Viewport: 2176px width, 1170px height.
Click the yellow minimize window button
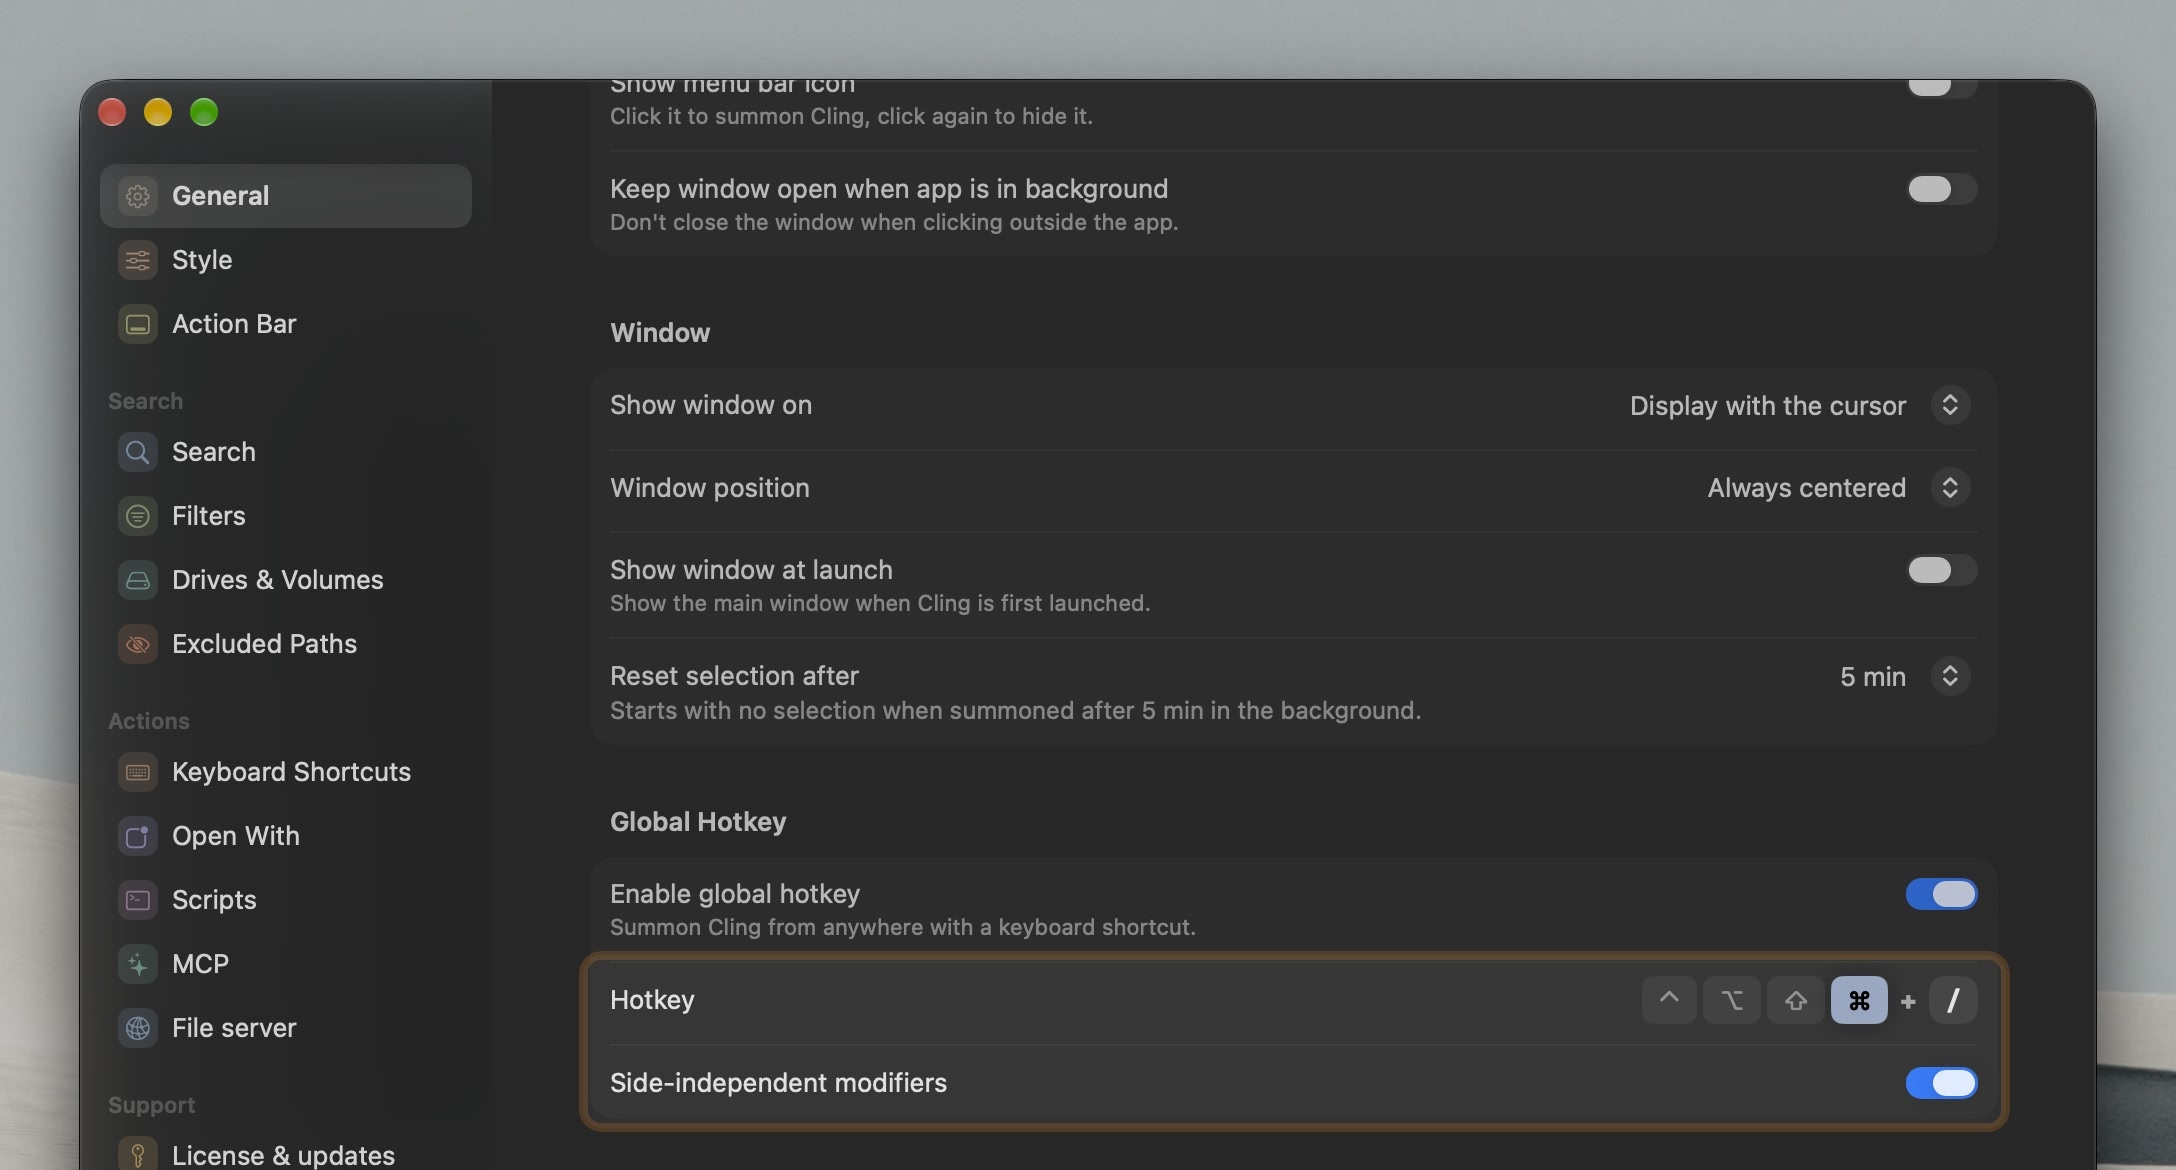[x=158, y=112]
